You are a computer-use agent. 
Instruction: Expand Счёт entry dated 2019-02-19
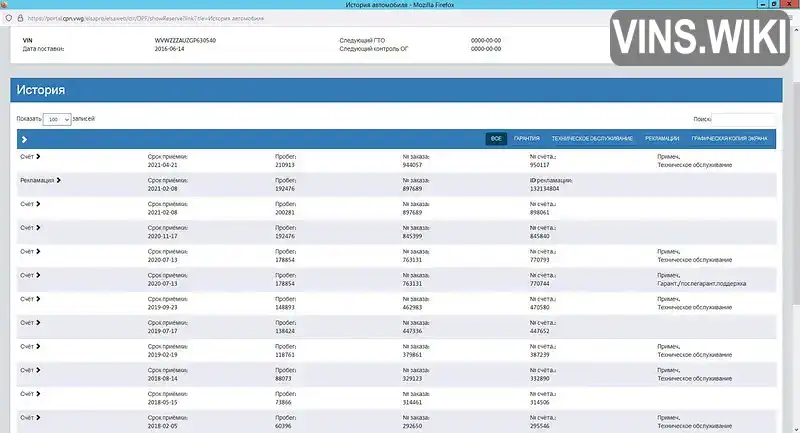[38, 346]
